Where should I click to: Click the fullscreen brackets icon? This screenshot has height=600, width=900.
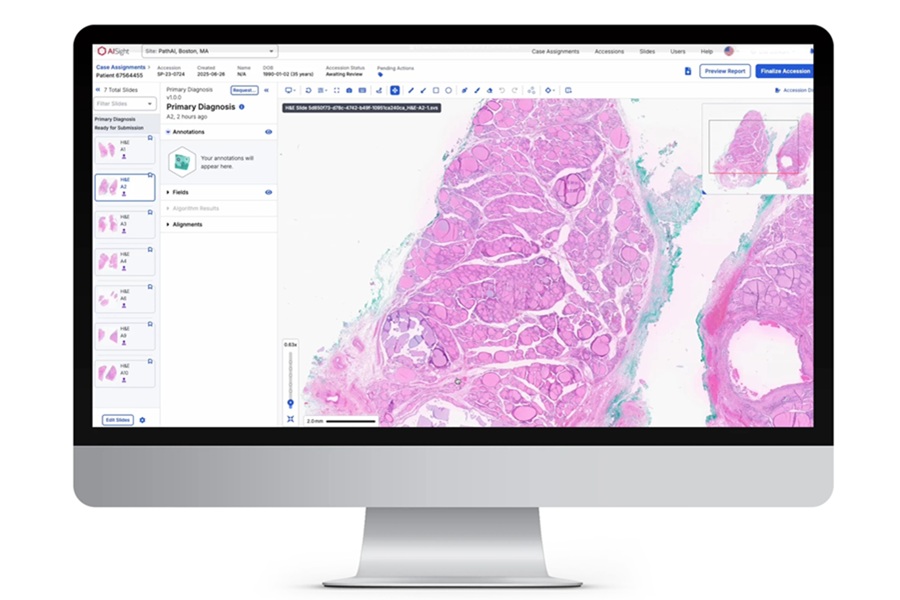(336, 91)
